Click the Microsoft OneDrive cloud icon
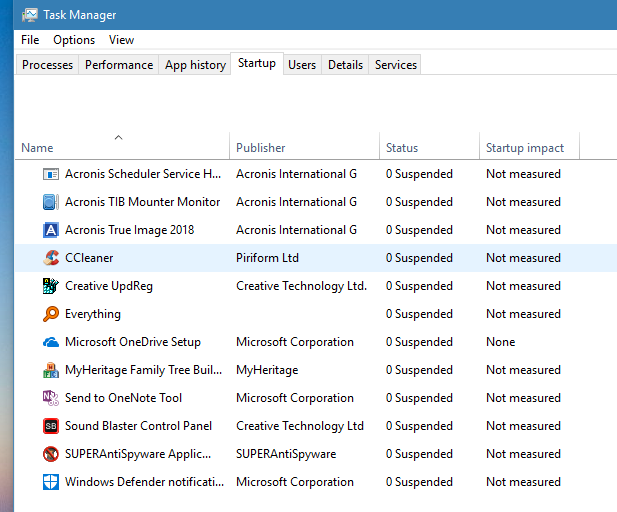The image size is (617, 512). click(51, 342)
